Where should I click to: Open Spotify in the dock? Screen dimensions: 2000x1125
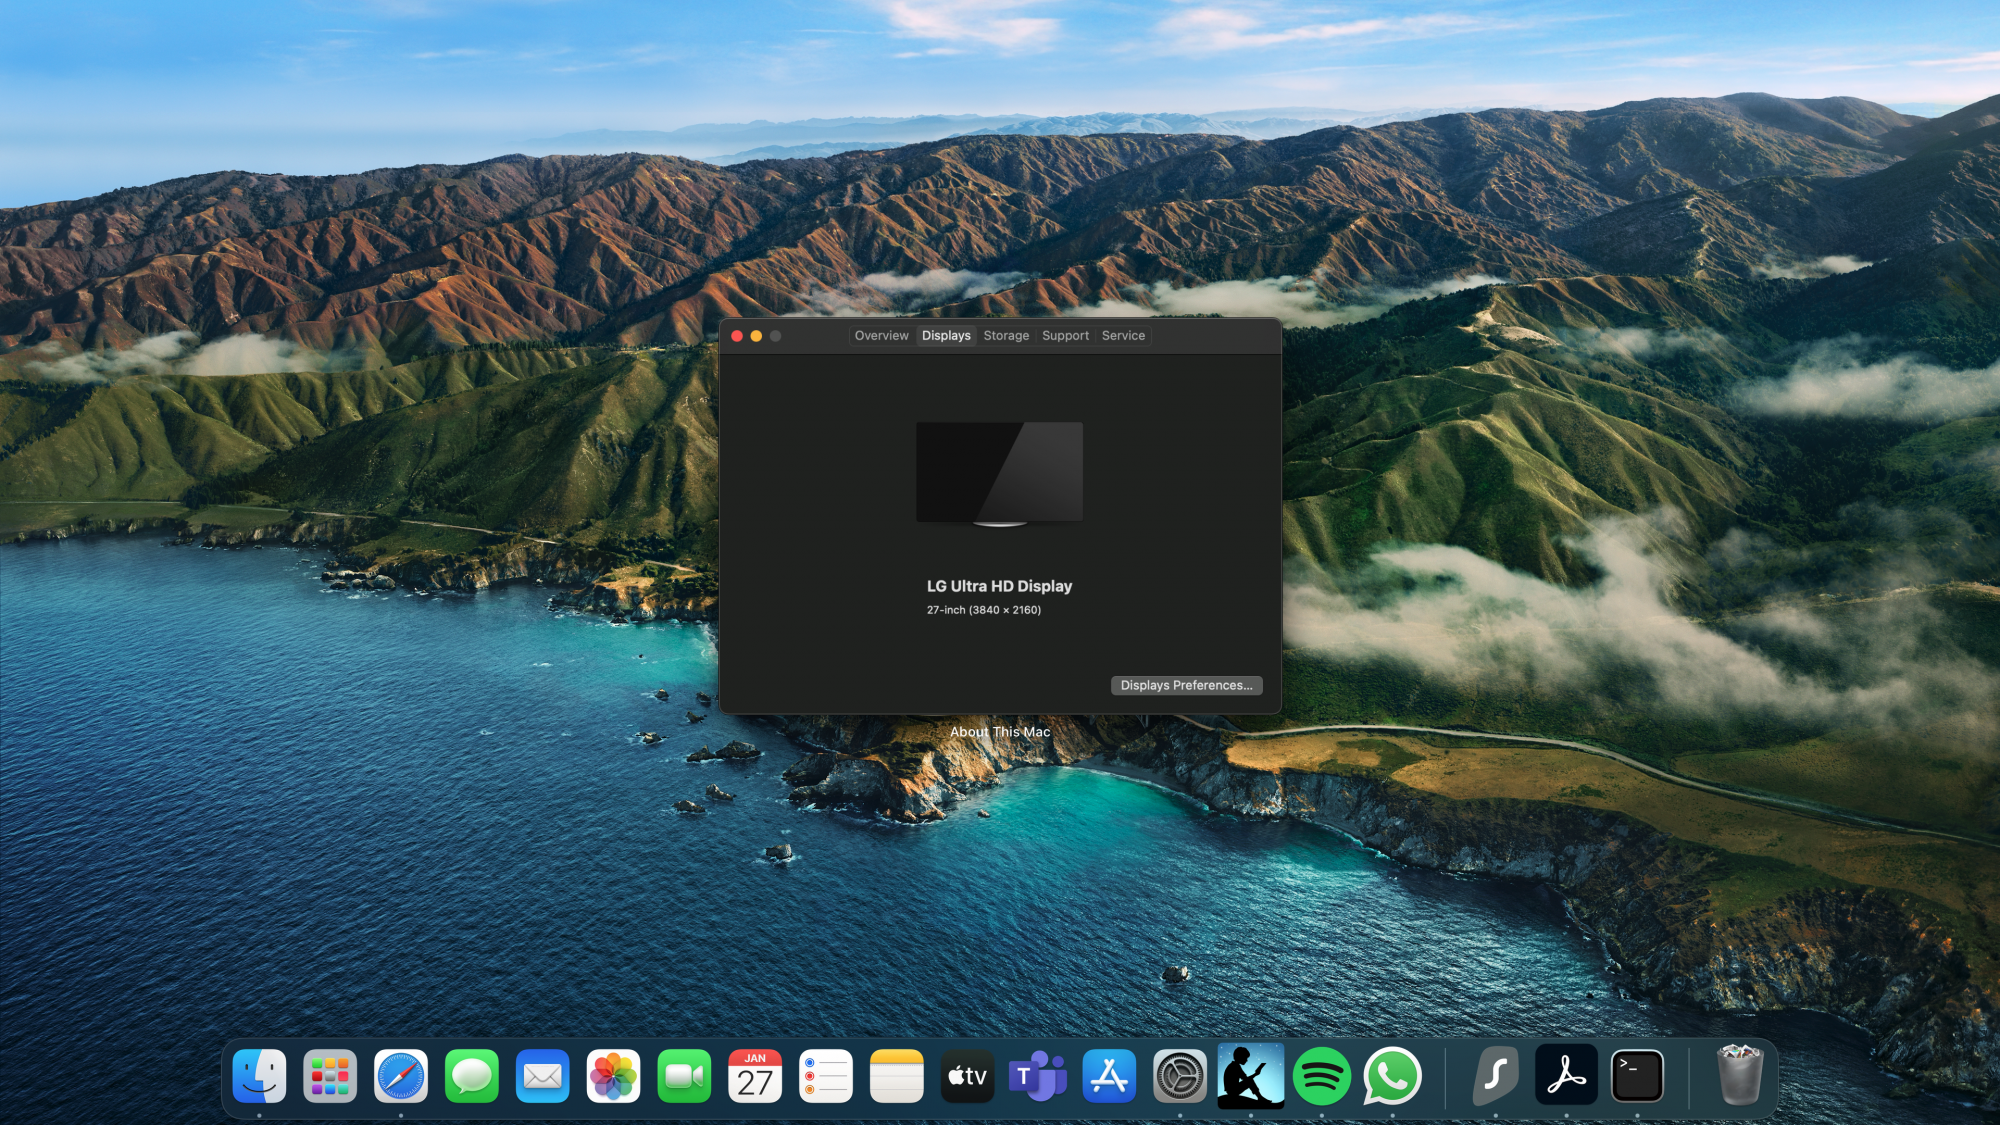coord(1321,1076)
